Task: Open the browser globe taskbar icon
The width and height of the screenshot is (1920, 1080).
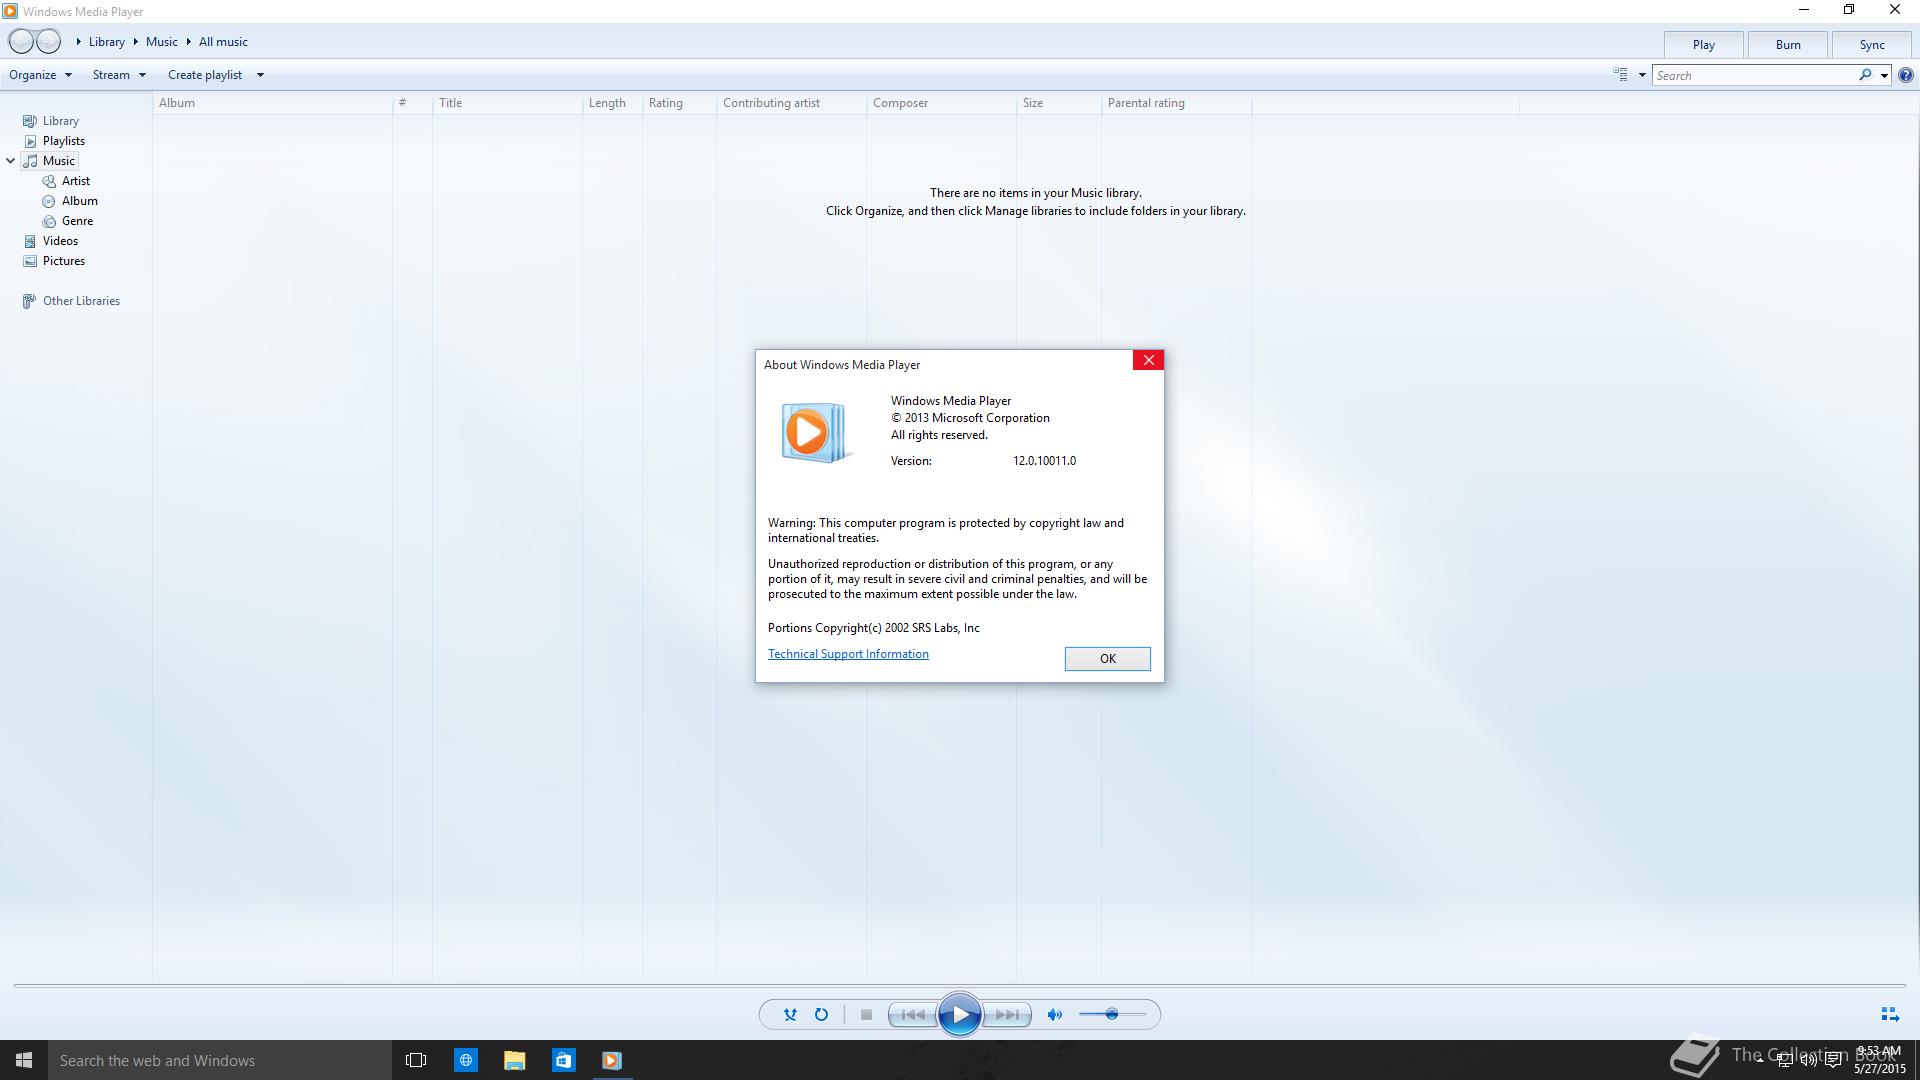Action: [466, 1060]
